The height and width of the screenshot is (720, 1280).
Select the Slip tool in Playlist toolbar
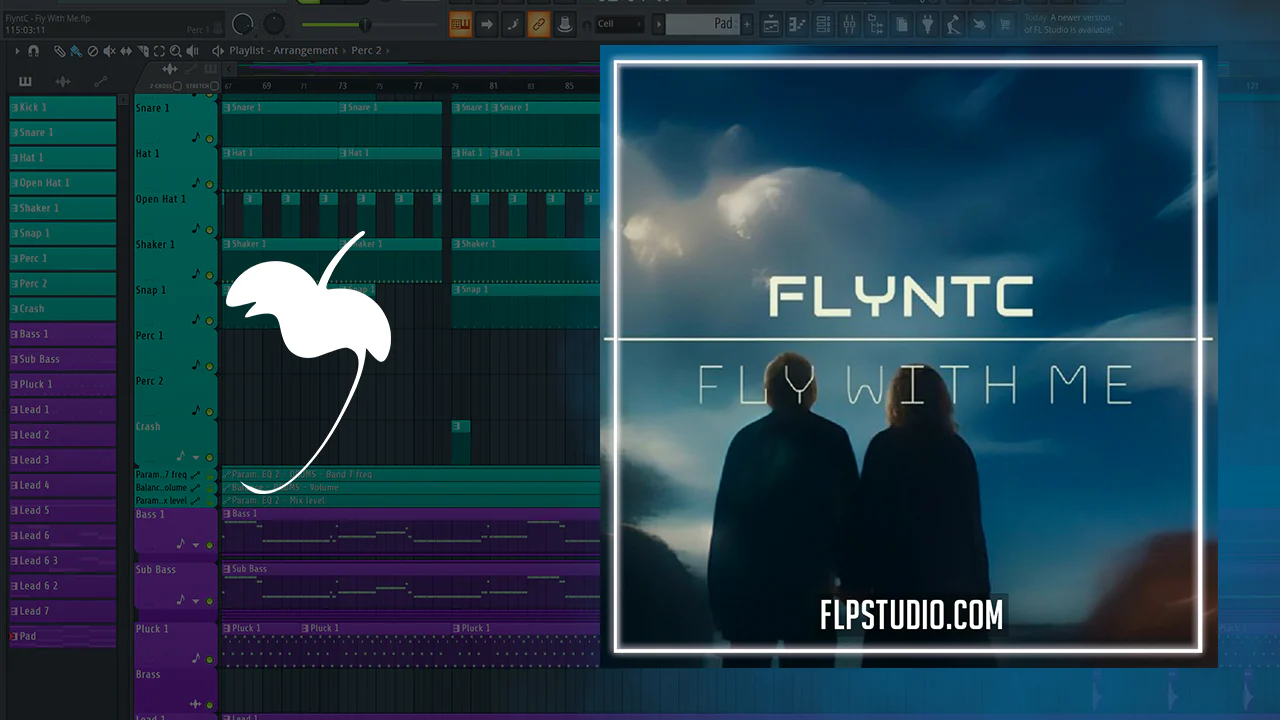click(127, 50)
